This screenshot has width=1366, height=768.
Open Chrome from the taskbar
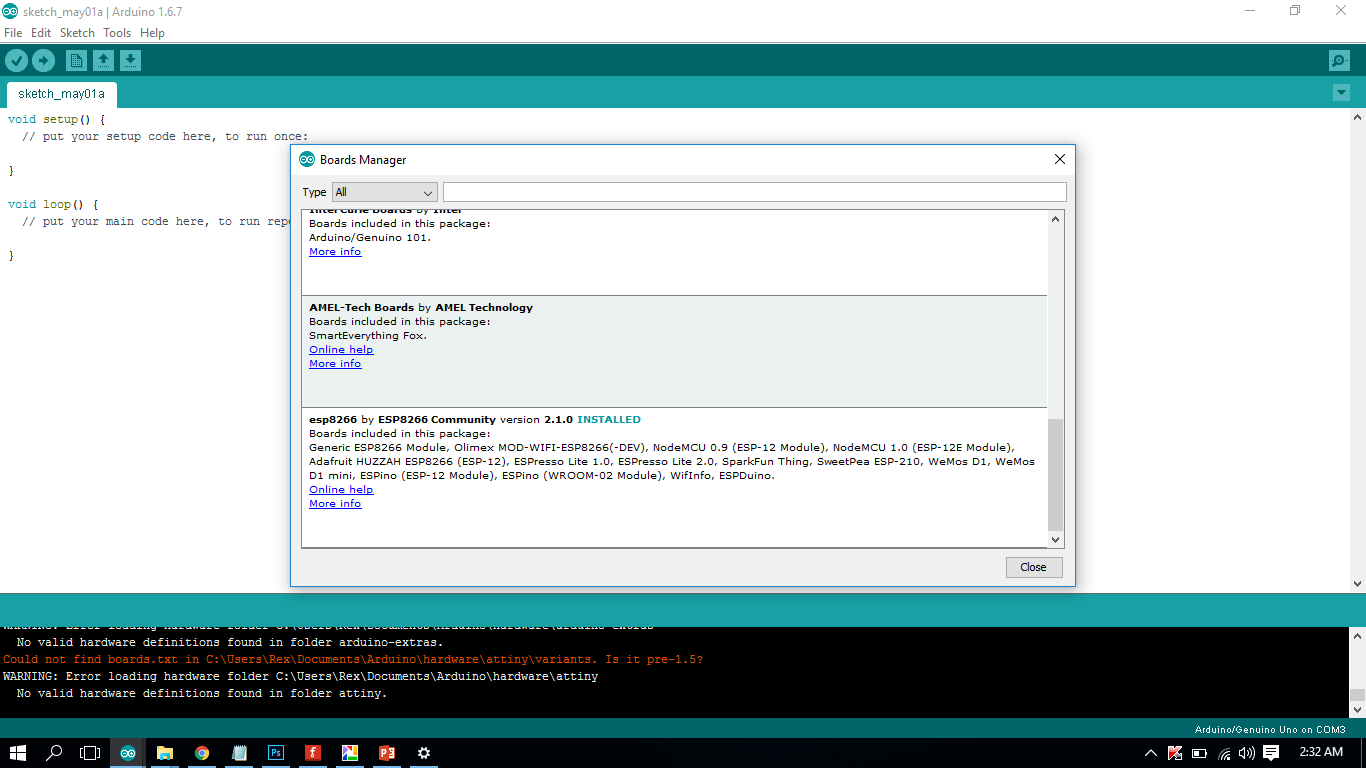click(x=202, y=753)
